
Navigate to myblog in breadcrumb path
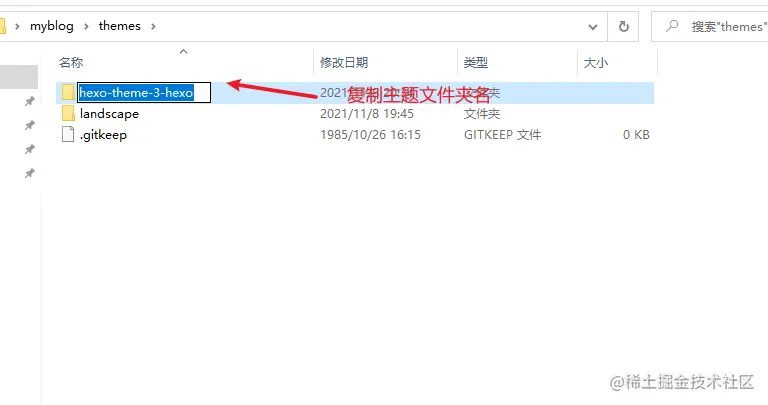click(52, 26)
